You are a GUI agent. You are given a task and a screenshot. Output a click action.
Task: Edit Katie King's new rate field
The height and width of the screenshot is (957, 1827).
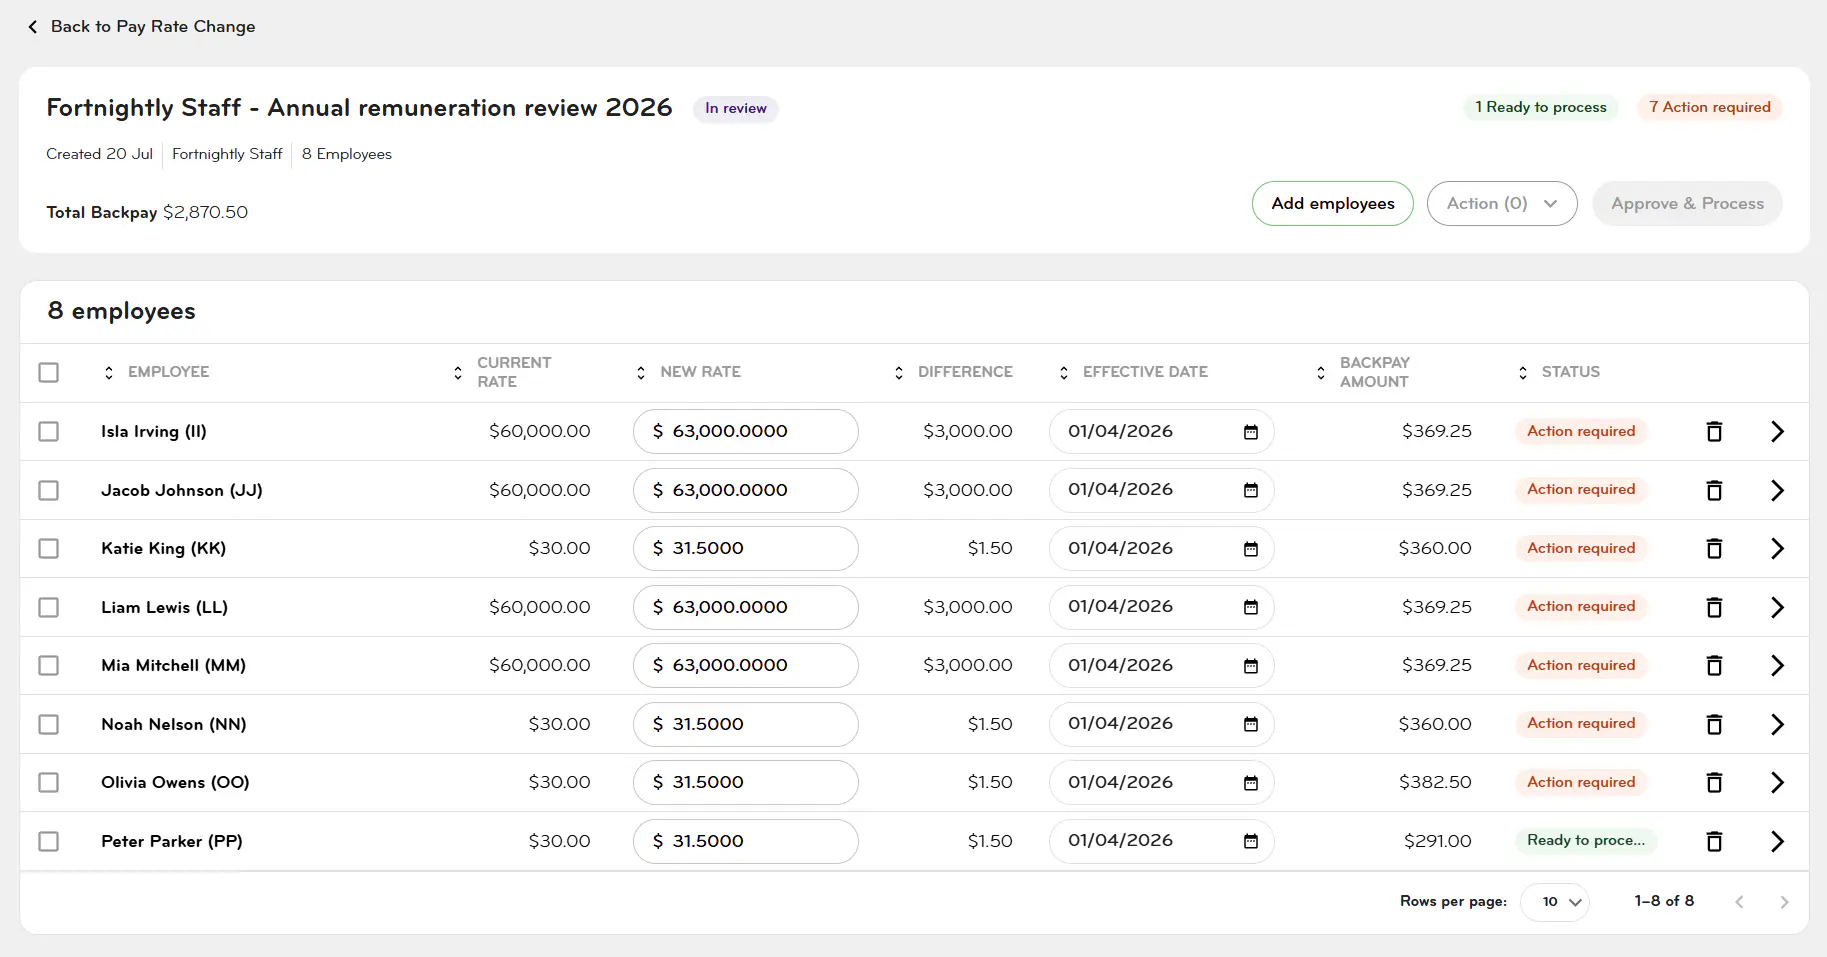746,548
